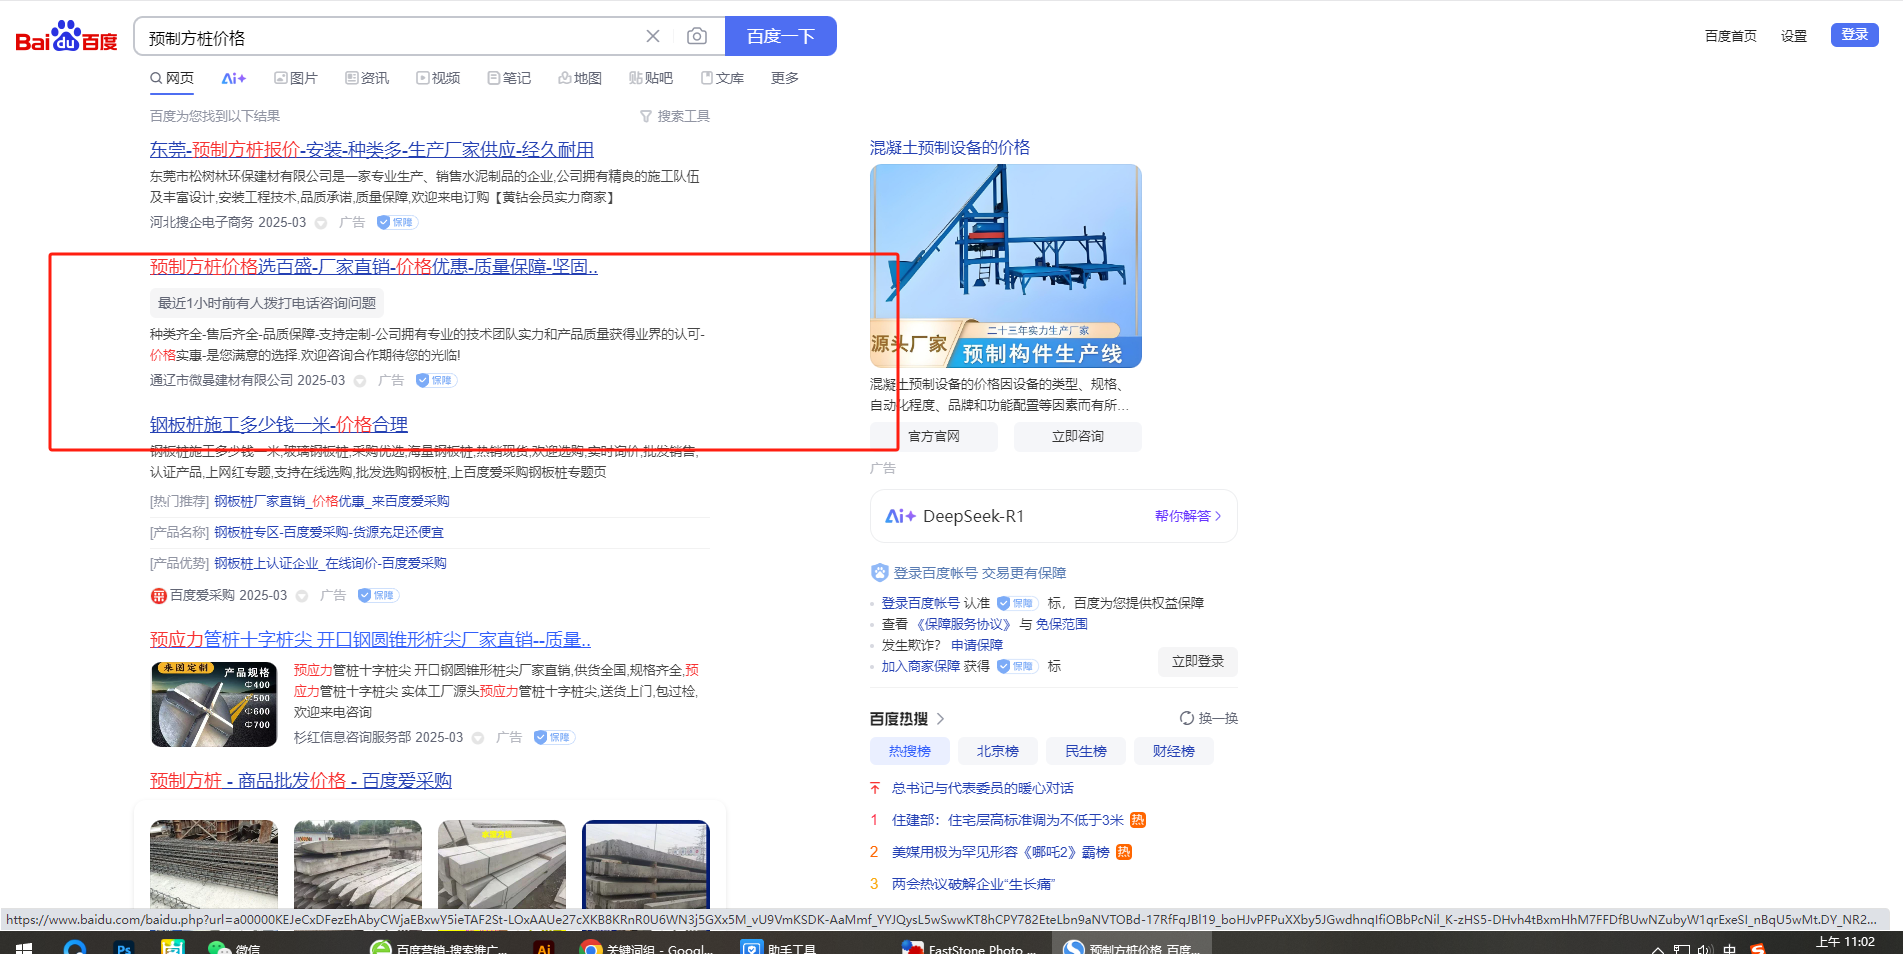The width and height of the screenshot is (1903, 954).
Task: Open image search via the camera icon
Action: 697,36
